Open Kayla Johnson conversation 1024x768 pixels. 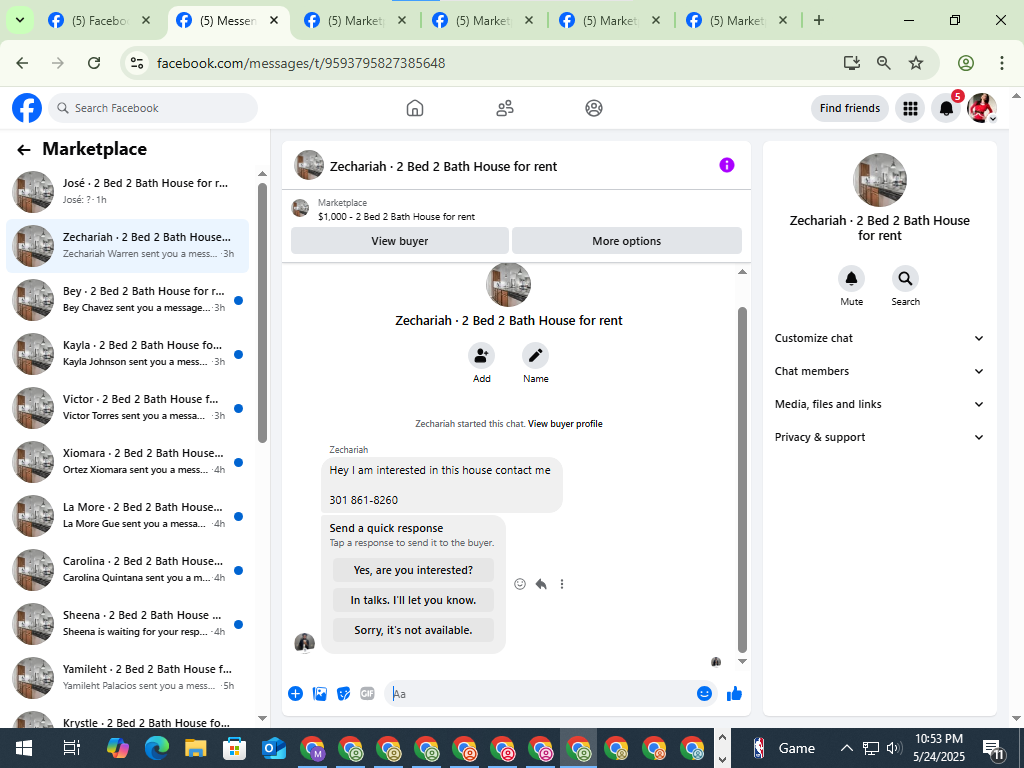tap(128, 353)
